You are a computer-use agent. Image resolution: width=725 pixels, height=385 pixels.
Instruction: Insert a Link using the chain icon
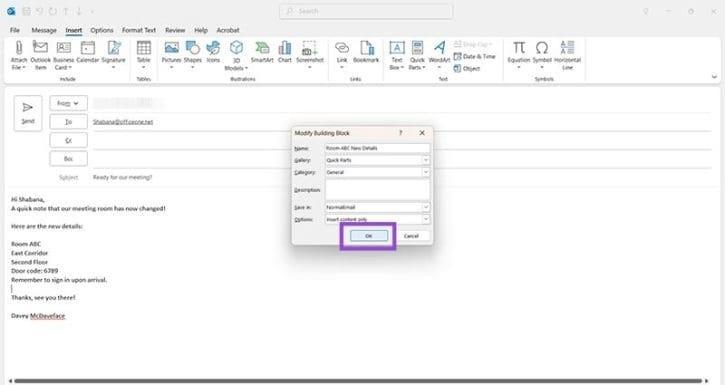pos(342,48)
